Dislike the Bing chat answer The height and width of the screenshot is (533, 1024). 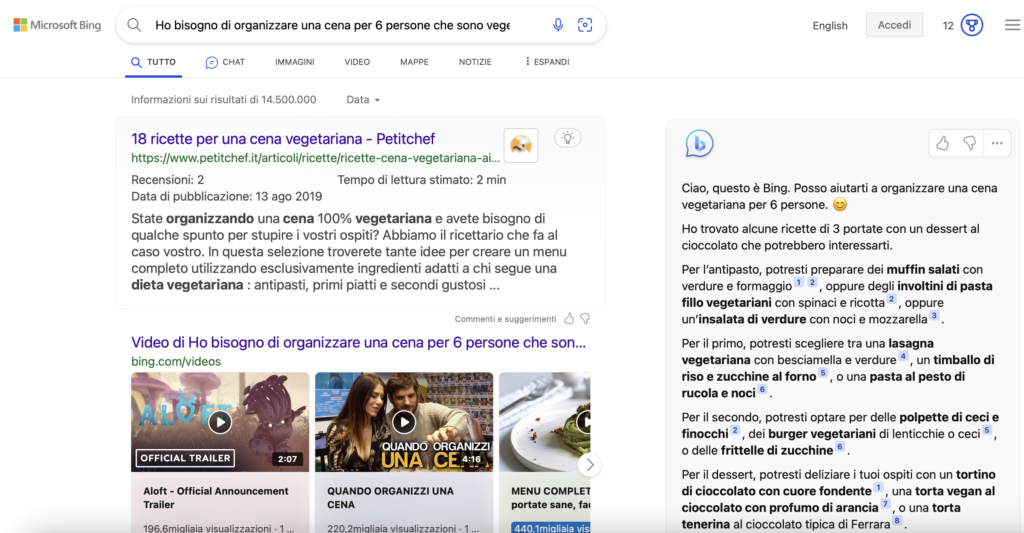pyautogui.click(x=970, y=143)
